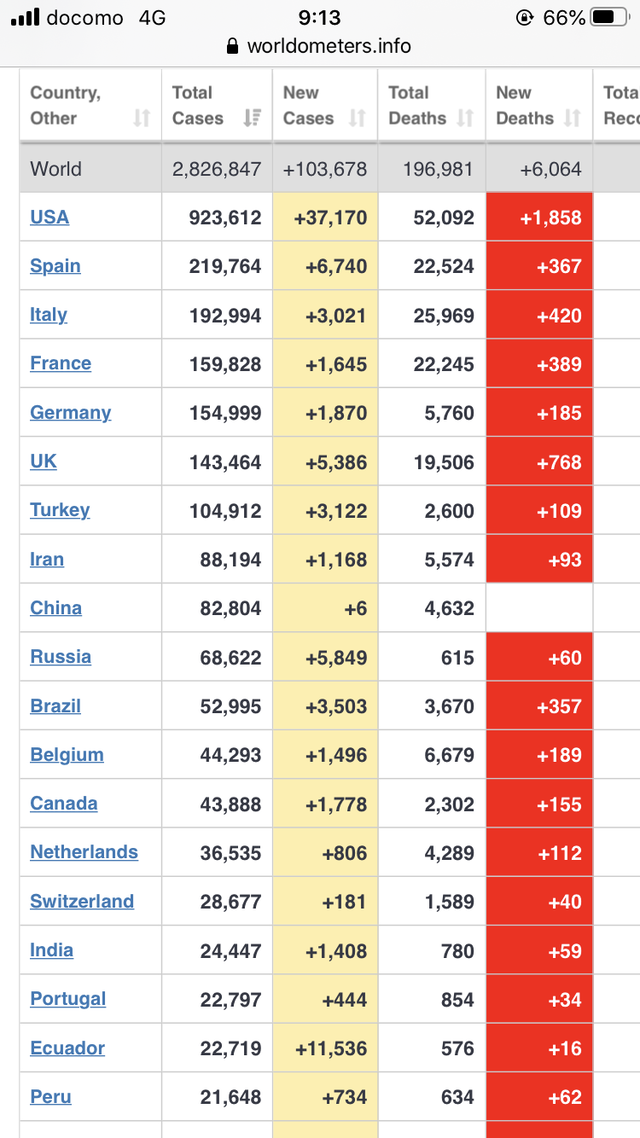
Task: Tap the padlock icon beside worldometers.info
Action: (233, 46)
